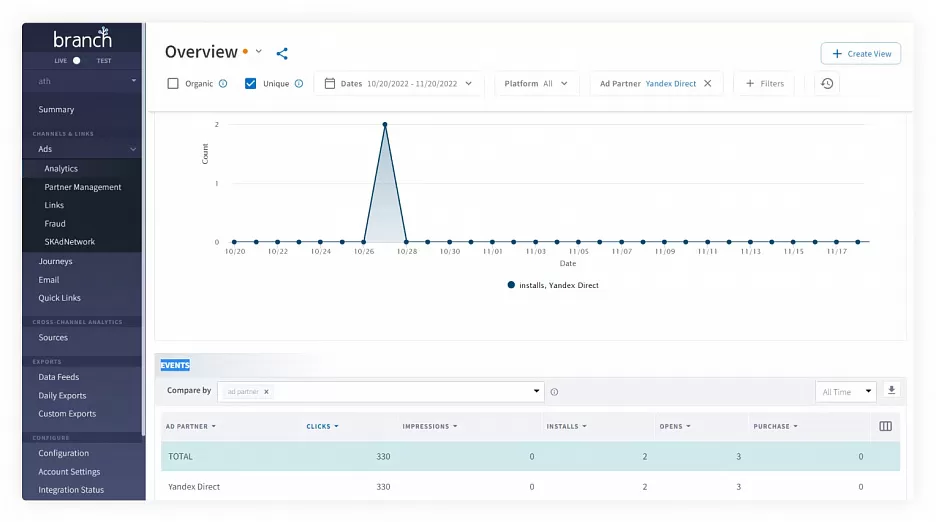Open Partner Management in sidebar
Image resolution: width=936 pixels, height=522 pixels.
[x=83, y=187]
